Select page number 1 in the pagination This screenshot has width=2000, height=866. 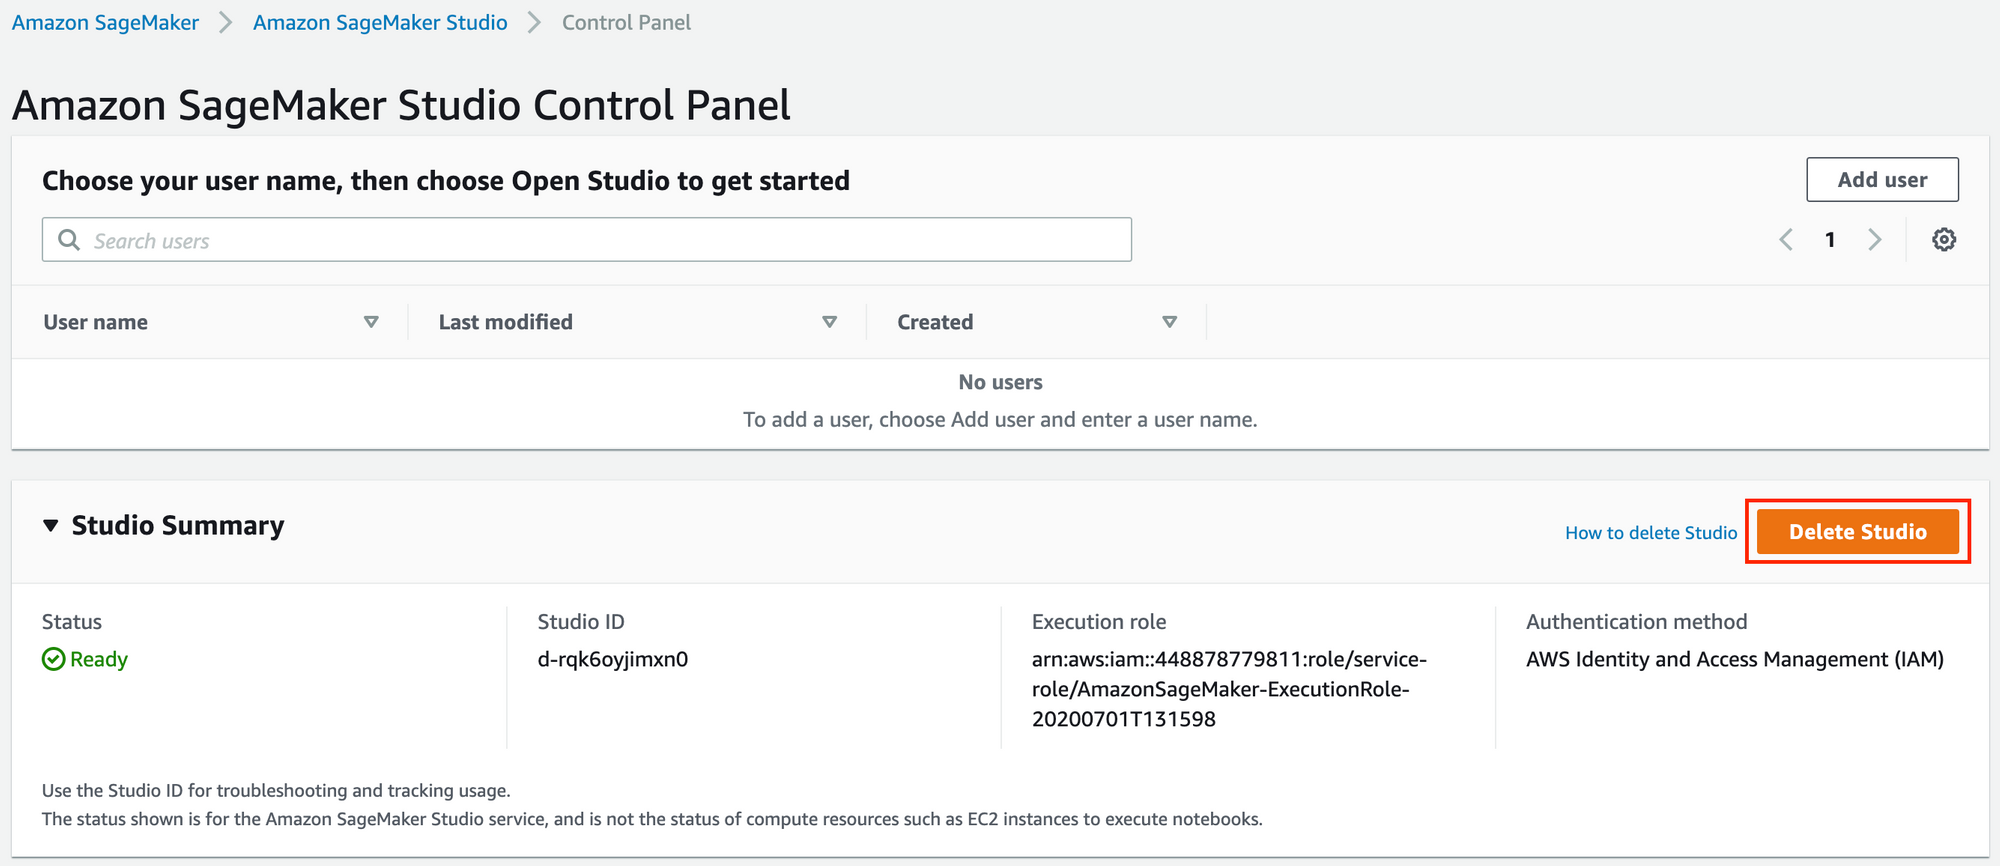(1830, 240)
